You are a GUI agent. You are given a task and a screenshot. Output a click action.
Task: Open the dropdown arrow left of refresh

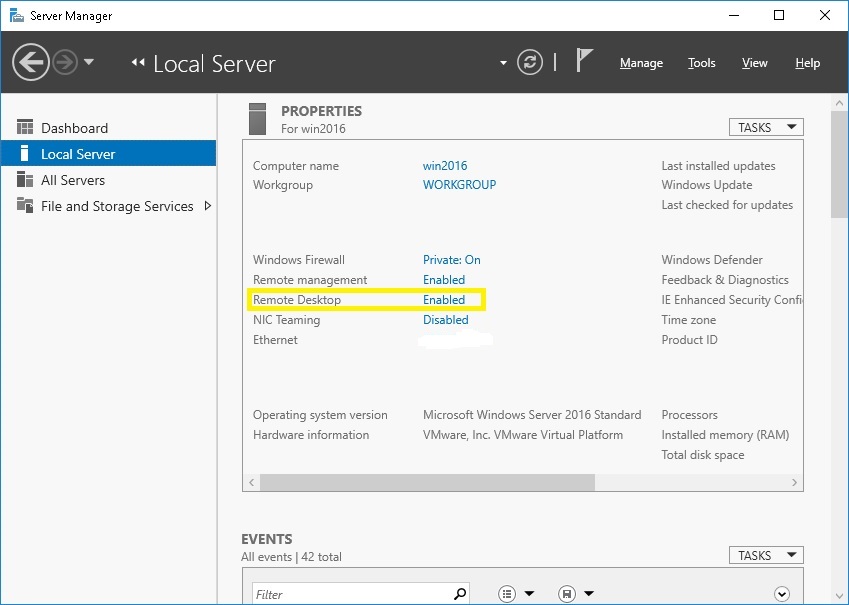pos(503,63)
